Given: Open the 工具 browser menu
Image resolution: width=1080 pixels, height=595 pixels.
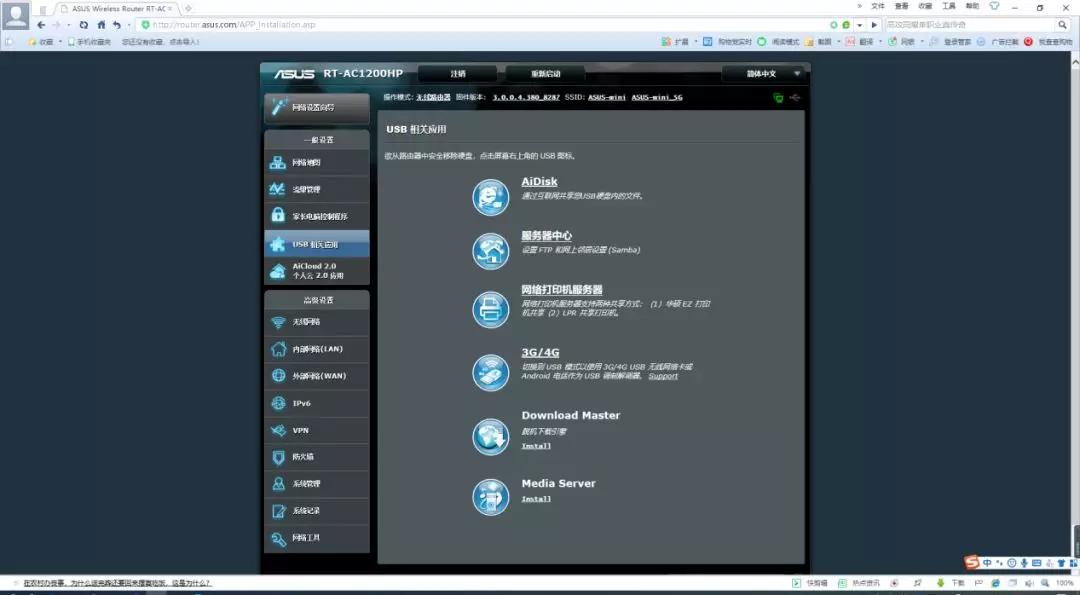Looking at the screenshot, I should click(949, 6).
